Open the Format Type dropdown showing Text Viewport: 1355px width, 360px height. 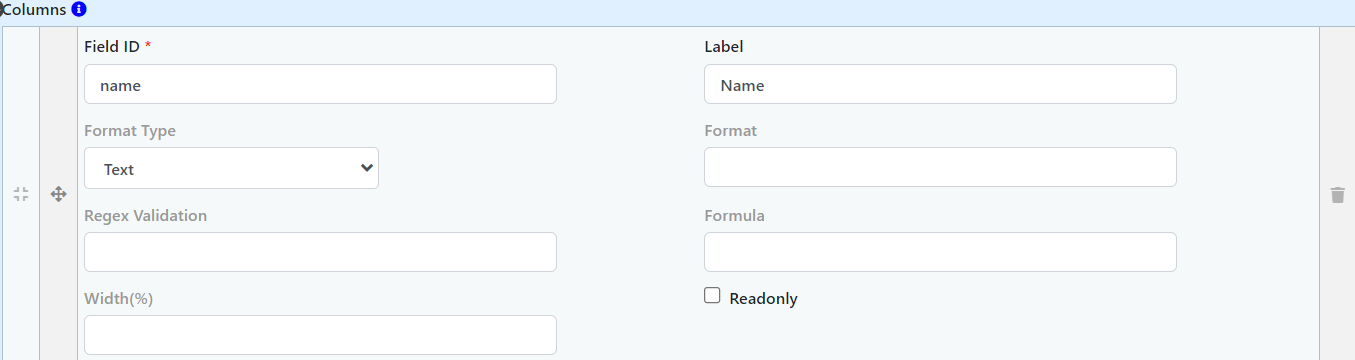[x=231, y=168]
